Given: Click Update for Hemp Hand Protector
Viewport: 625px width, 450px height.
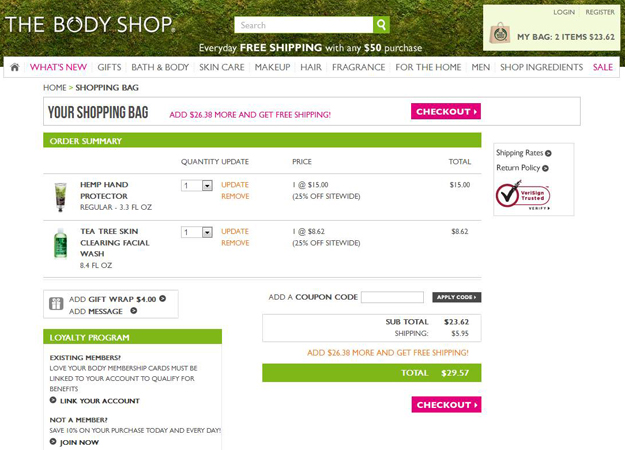Looking at the screenshot, I should click(x=235, y=185).
